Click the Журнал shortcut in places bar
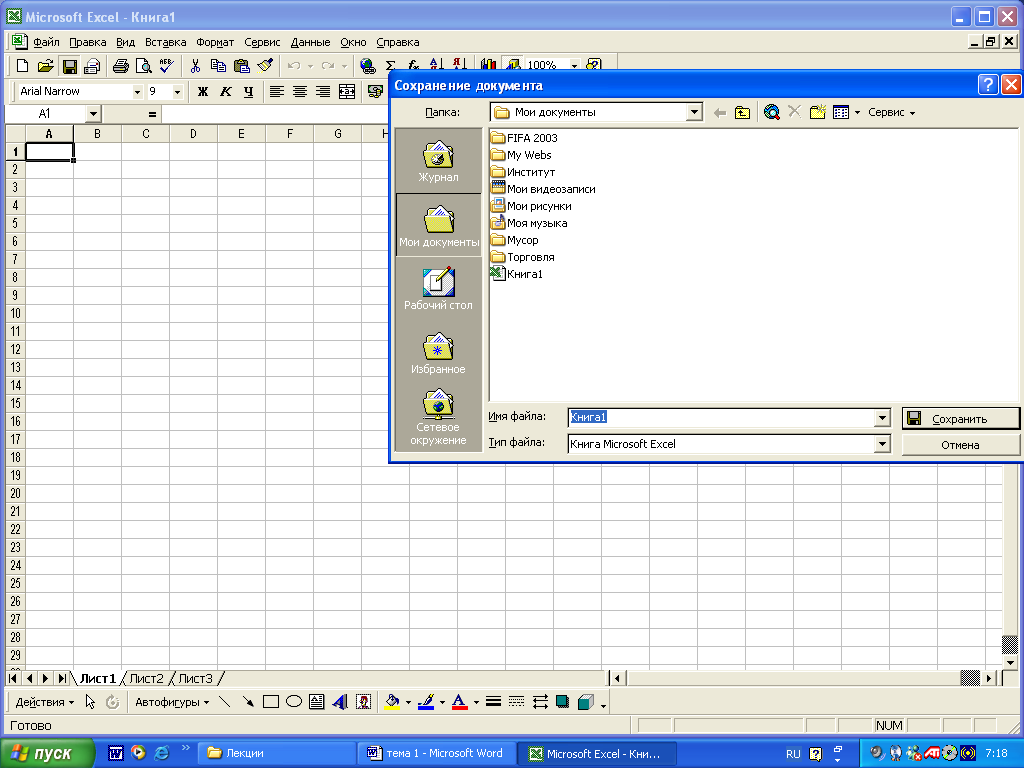Viewport: 1024px width, 768px height. (438, 161)
